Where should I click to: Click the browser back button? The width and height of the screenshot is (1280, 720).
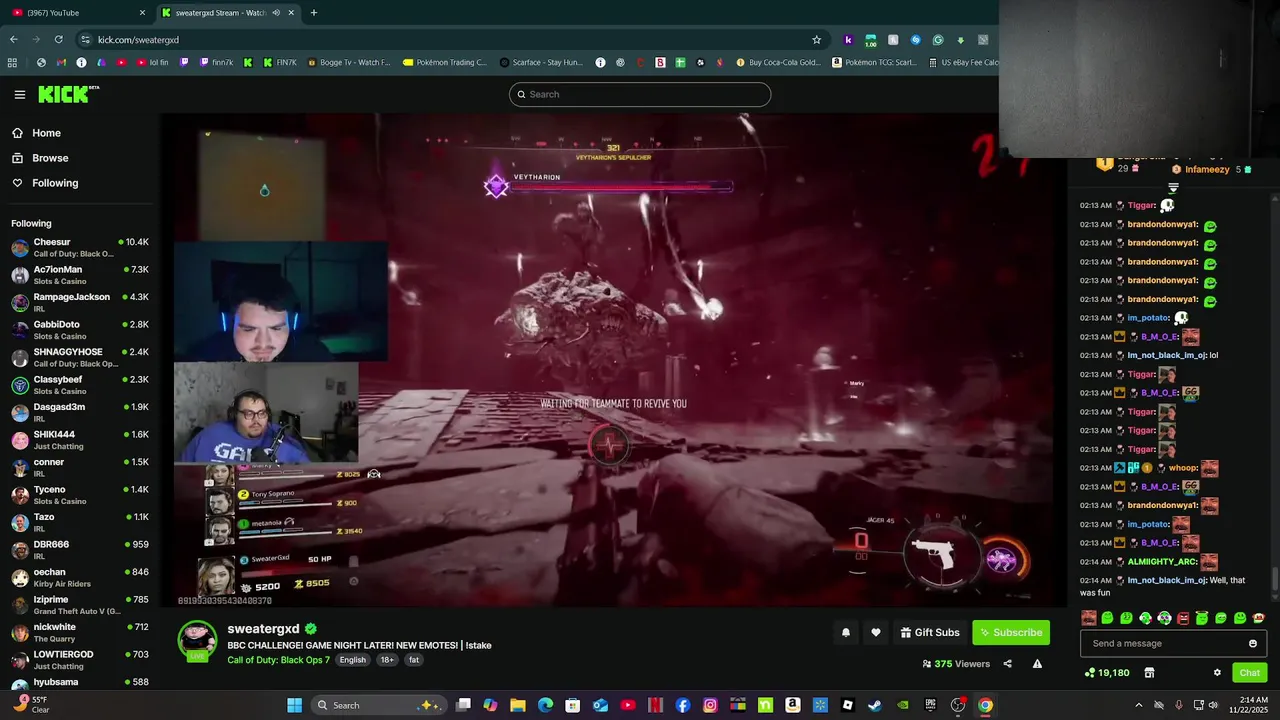[x=13, y=39]
